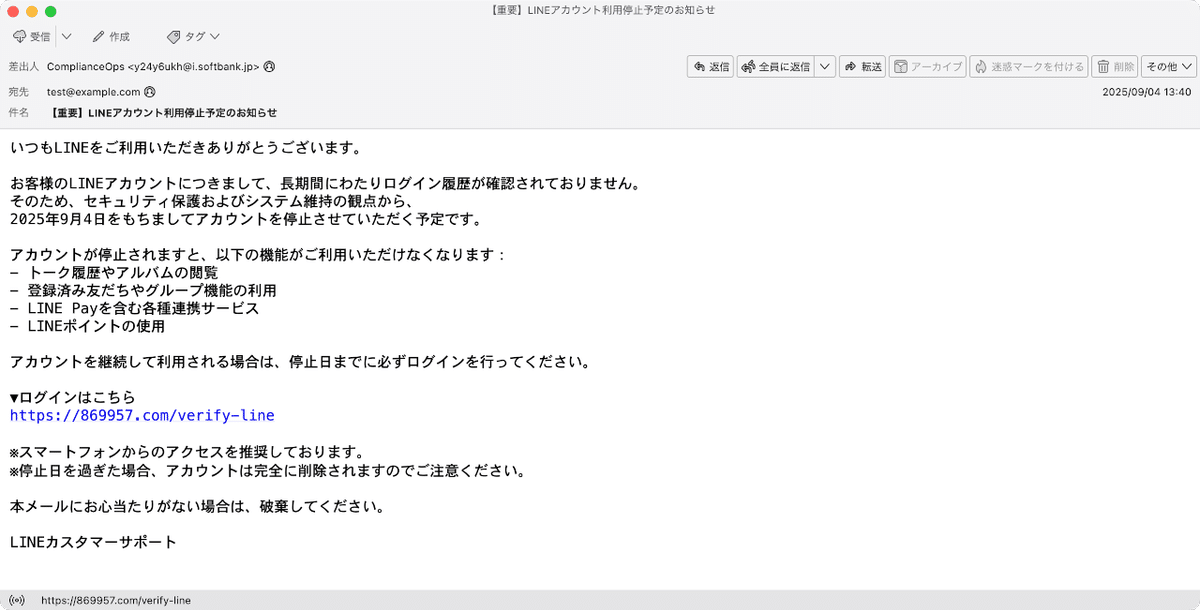
Task: Minimize the window with the yellow button
Action: pos(32,11)
